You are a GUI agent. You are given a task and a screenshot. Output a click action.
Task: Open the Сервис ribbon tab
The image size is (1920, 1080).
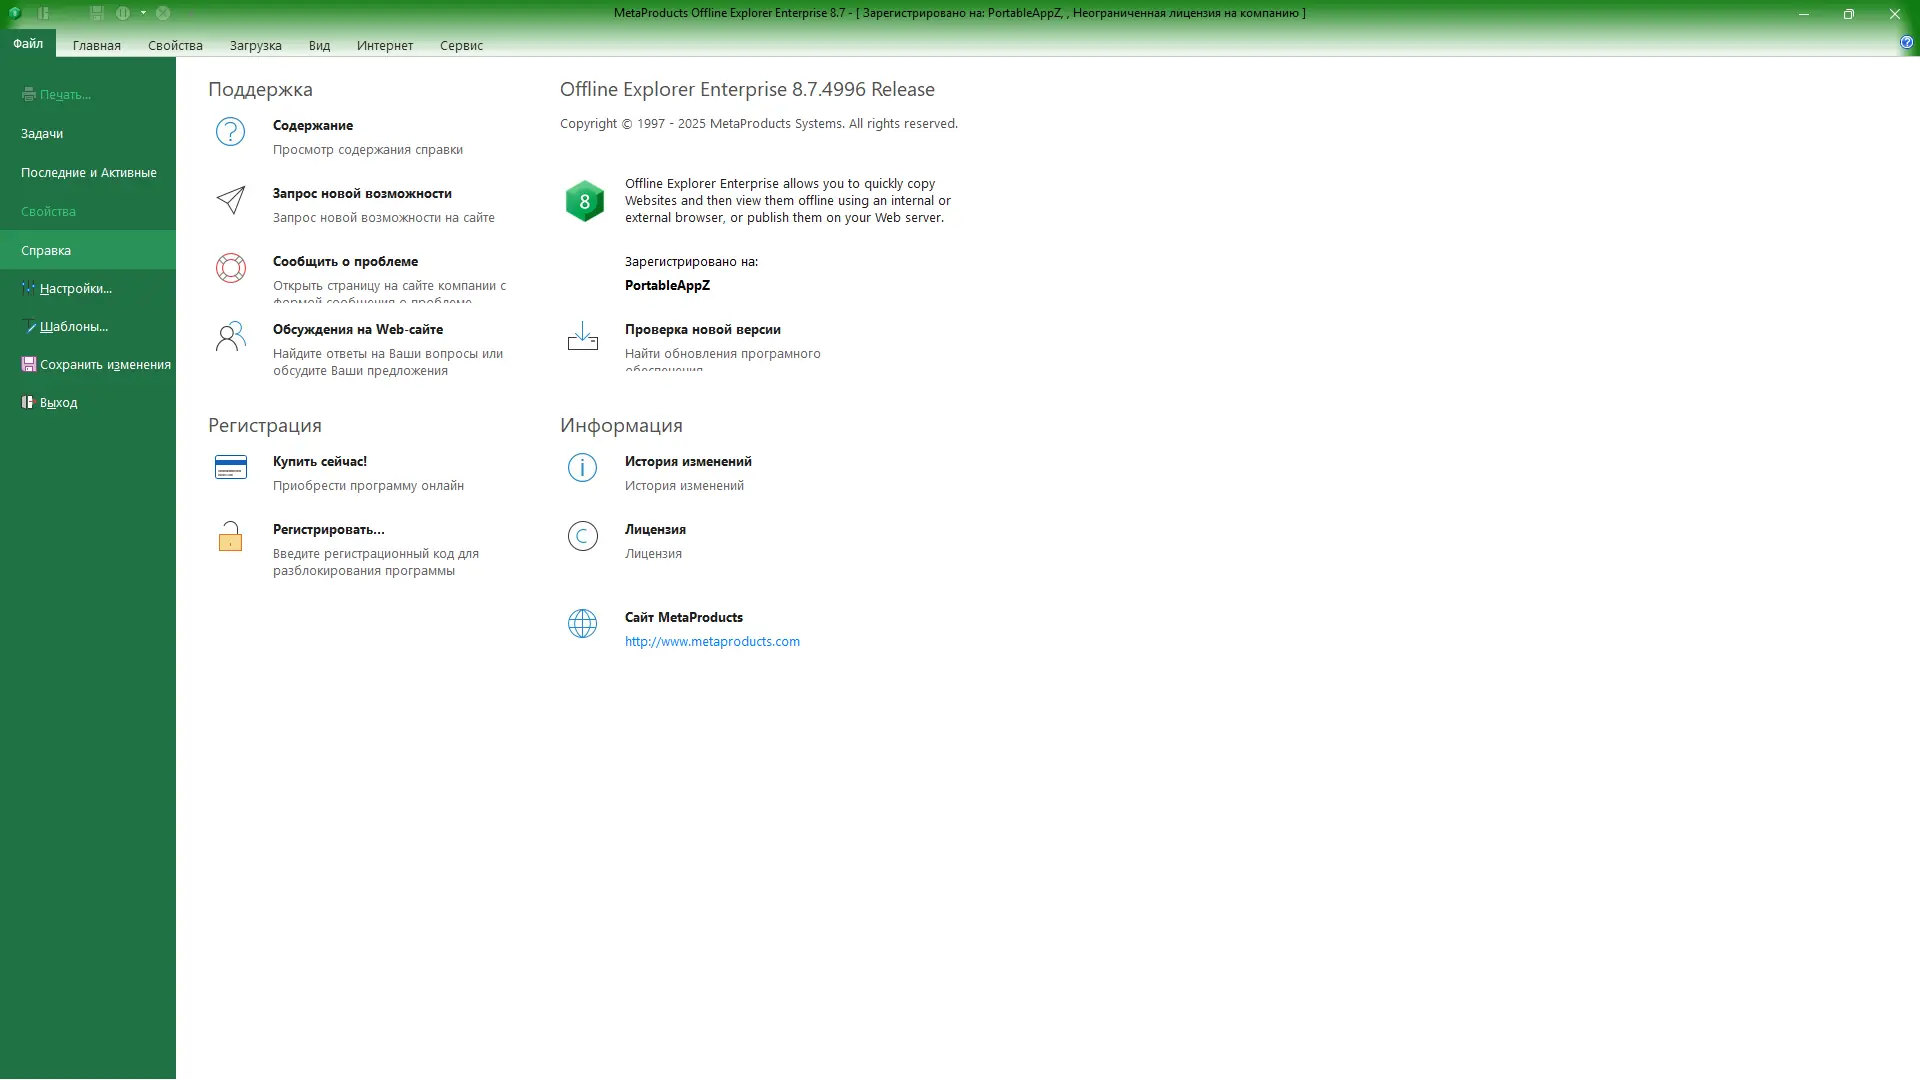461,45
